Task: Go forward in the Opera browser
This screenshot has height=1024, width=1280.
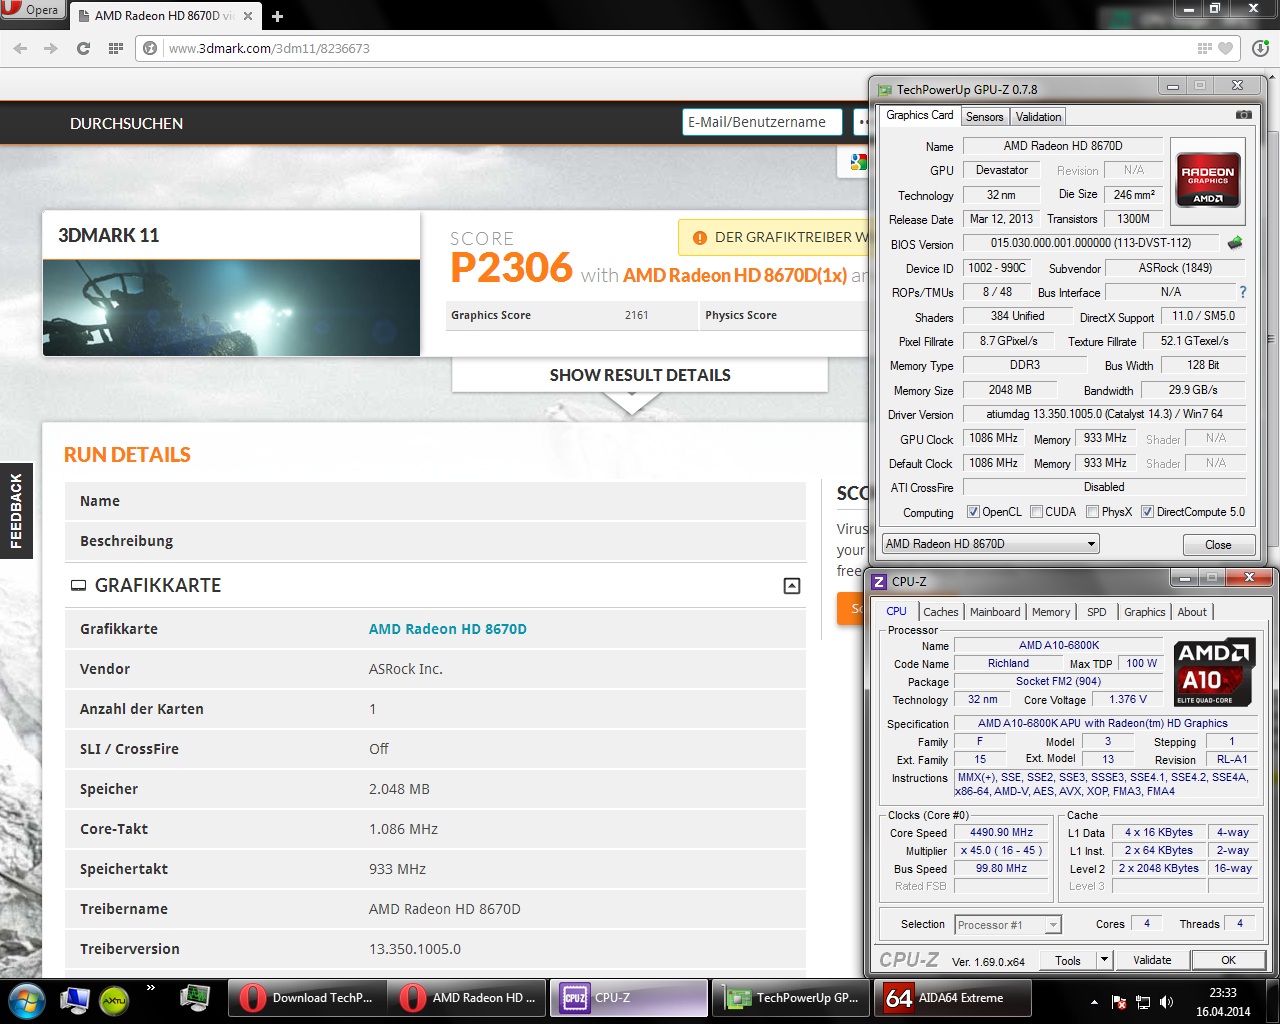Action: (51, 48)
